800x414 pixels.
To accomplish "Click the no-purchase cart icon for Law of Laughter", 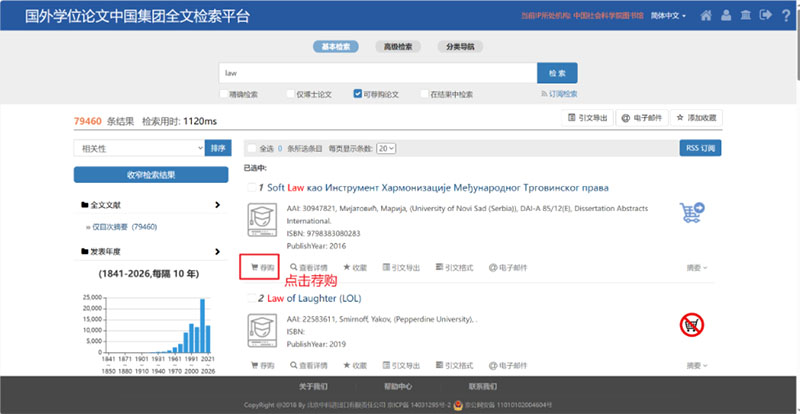I will (x=691, y=323).
